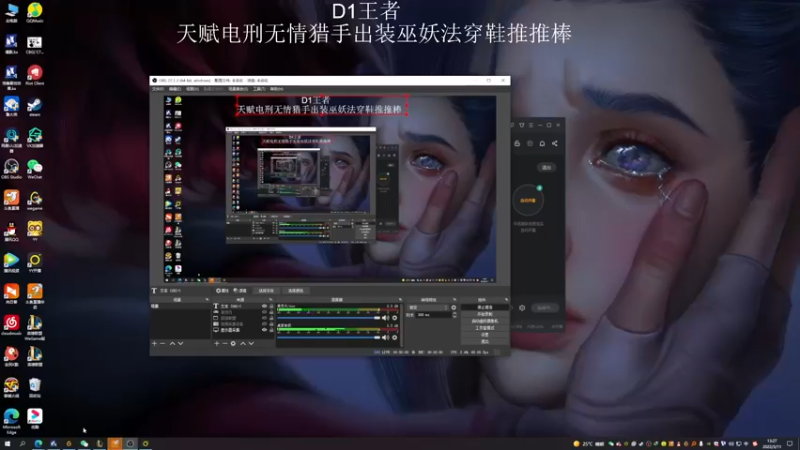
Task: Open the 场景集合 menu in OBS
Action: click(238, 89)
